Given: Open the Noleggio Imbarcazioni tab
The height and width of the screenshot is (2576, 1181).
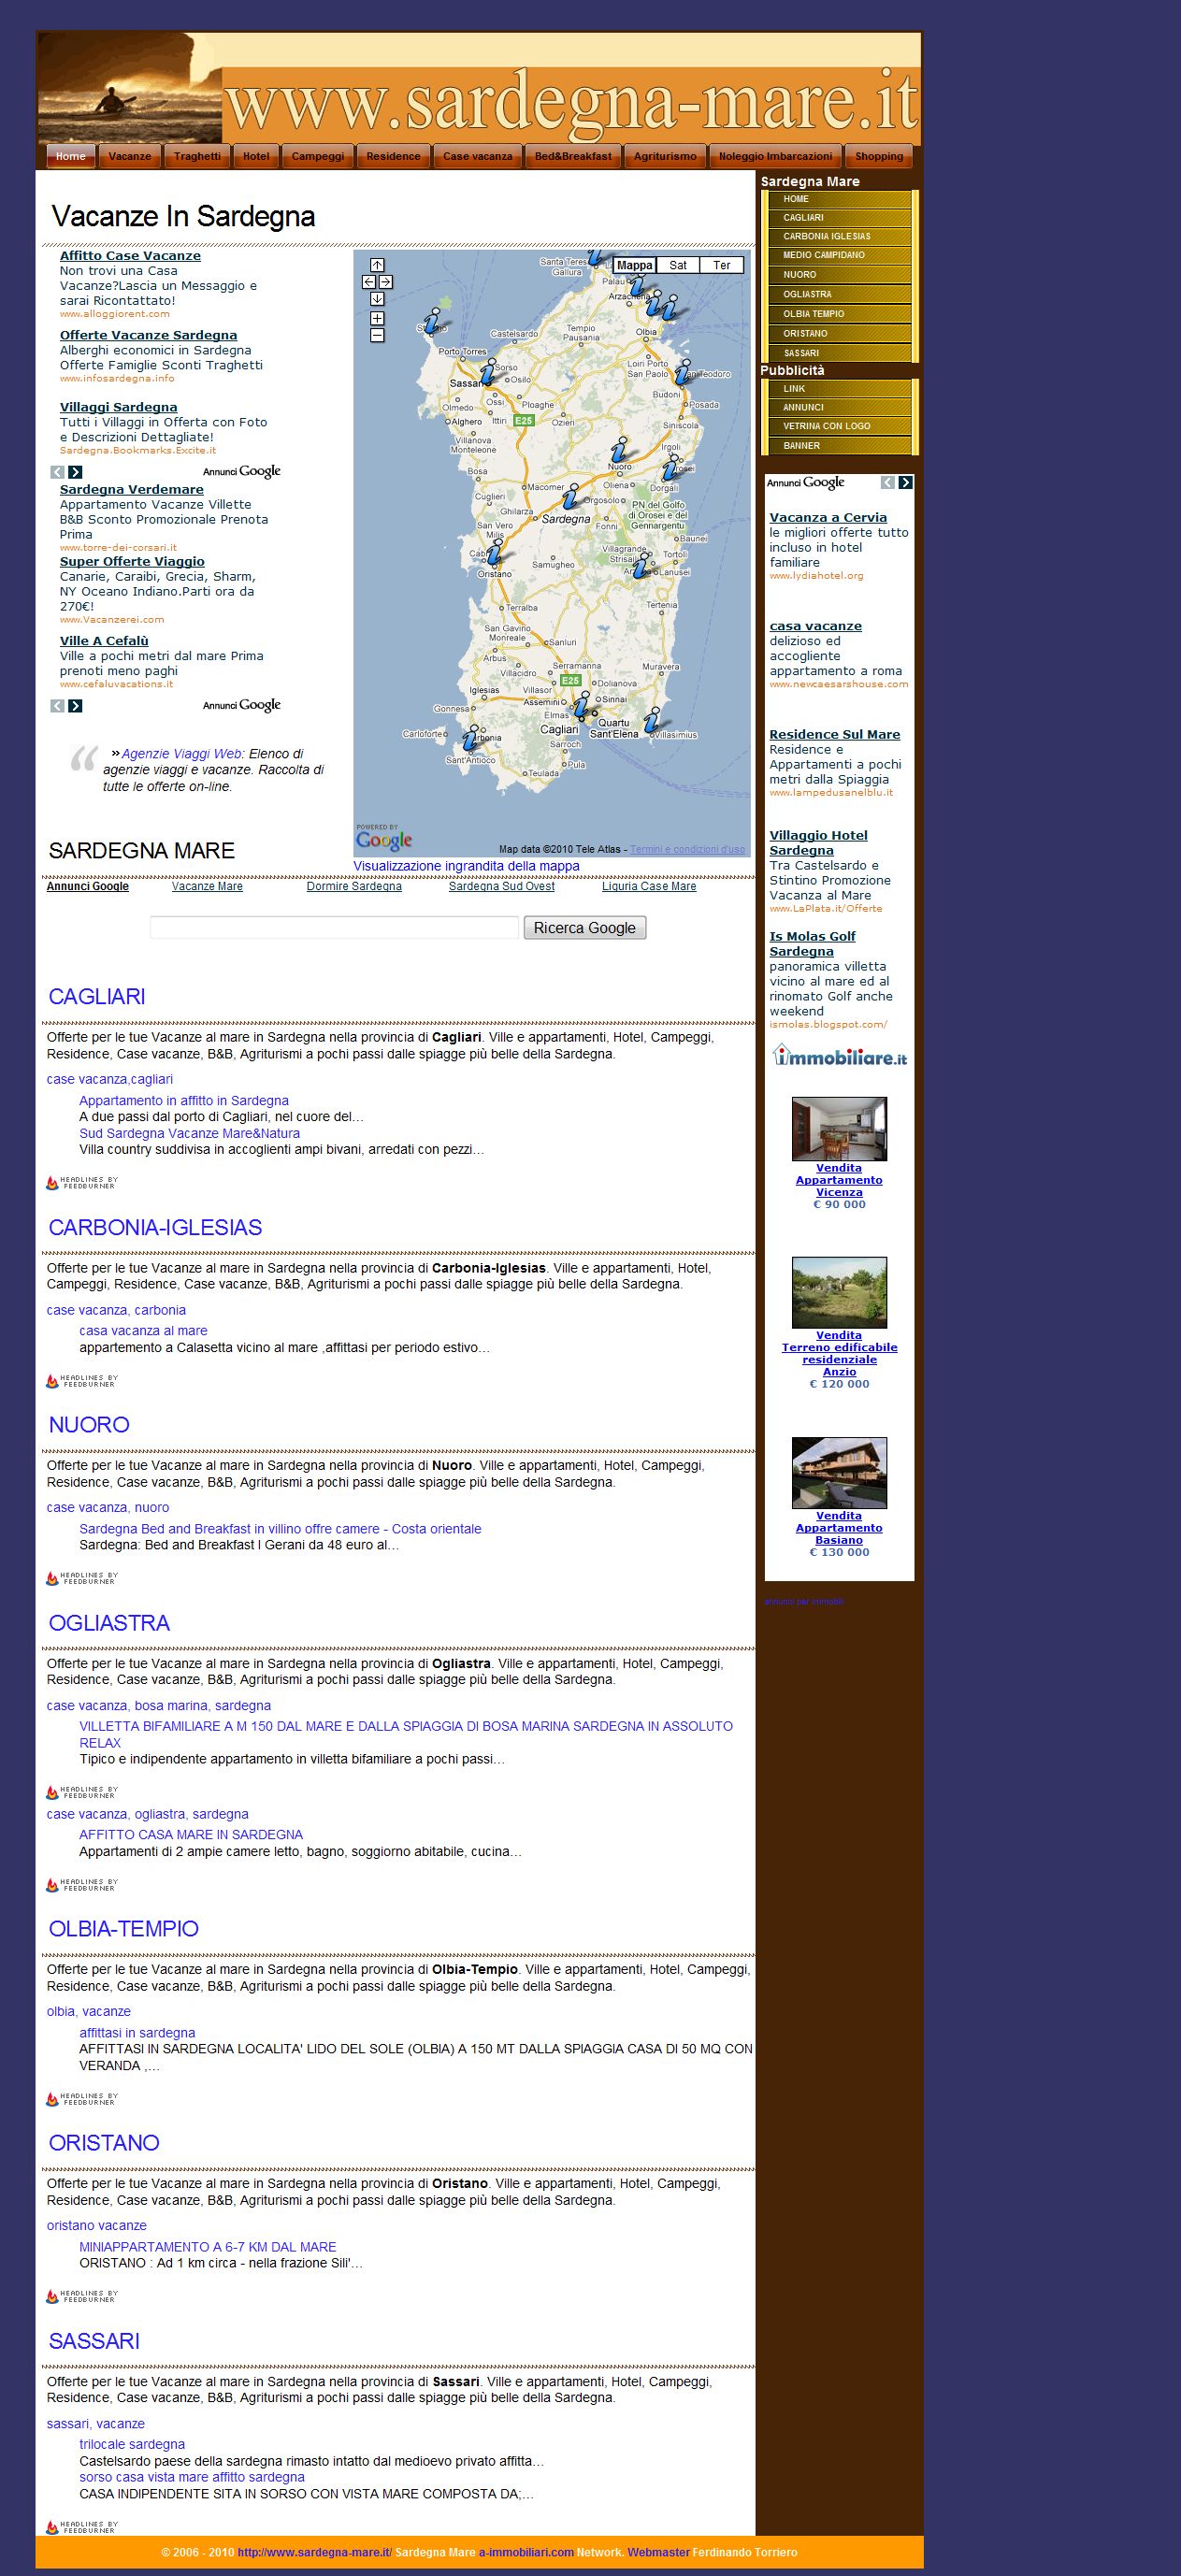Looking at the screenshot, I should coord(775,156).
